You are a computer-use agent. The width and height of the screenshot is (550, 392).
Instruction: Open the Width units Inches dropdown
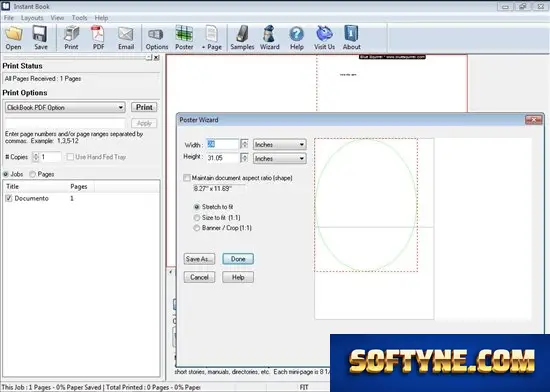tap(280, 144)
